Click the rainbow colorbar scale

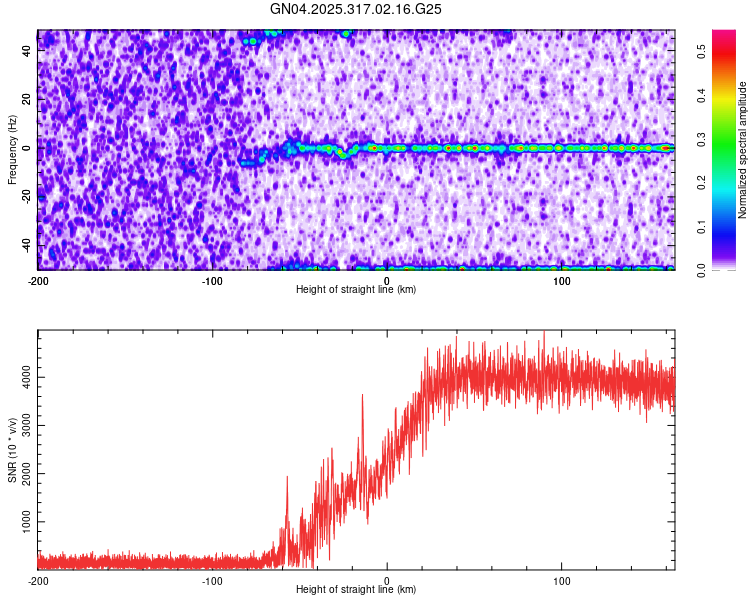pyautogui.click(x=724, y=150)
